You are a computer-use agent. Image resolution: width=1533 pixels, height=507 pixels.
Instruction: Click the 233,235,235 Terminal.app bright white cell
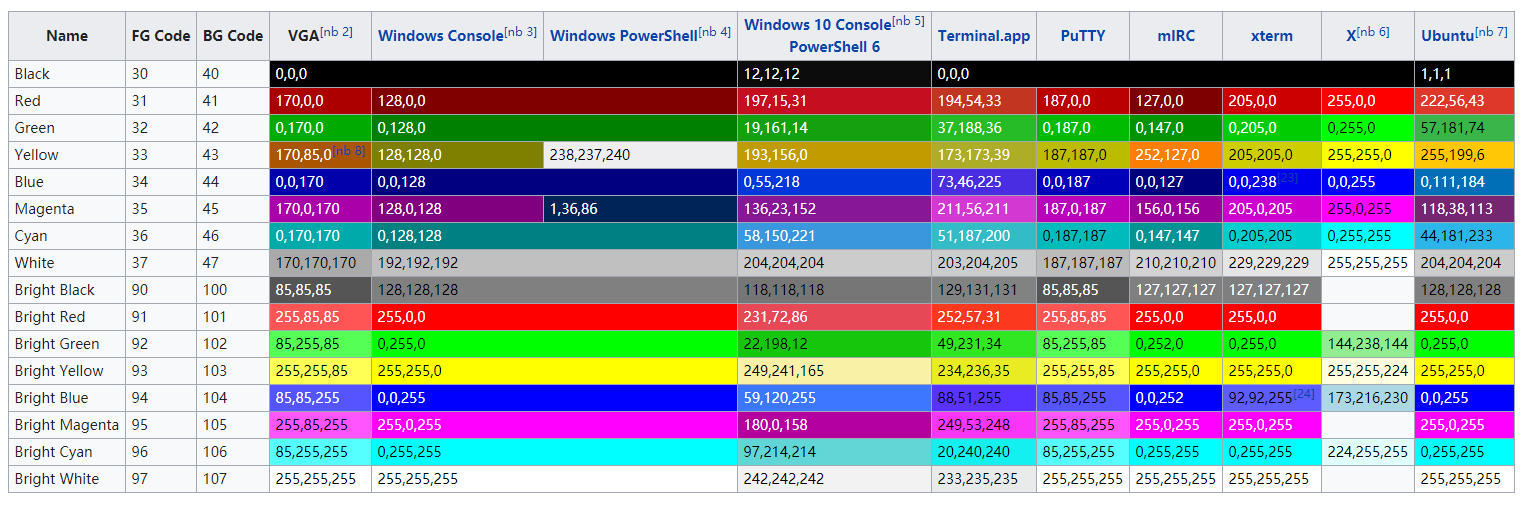984,479
